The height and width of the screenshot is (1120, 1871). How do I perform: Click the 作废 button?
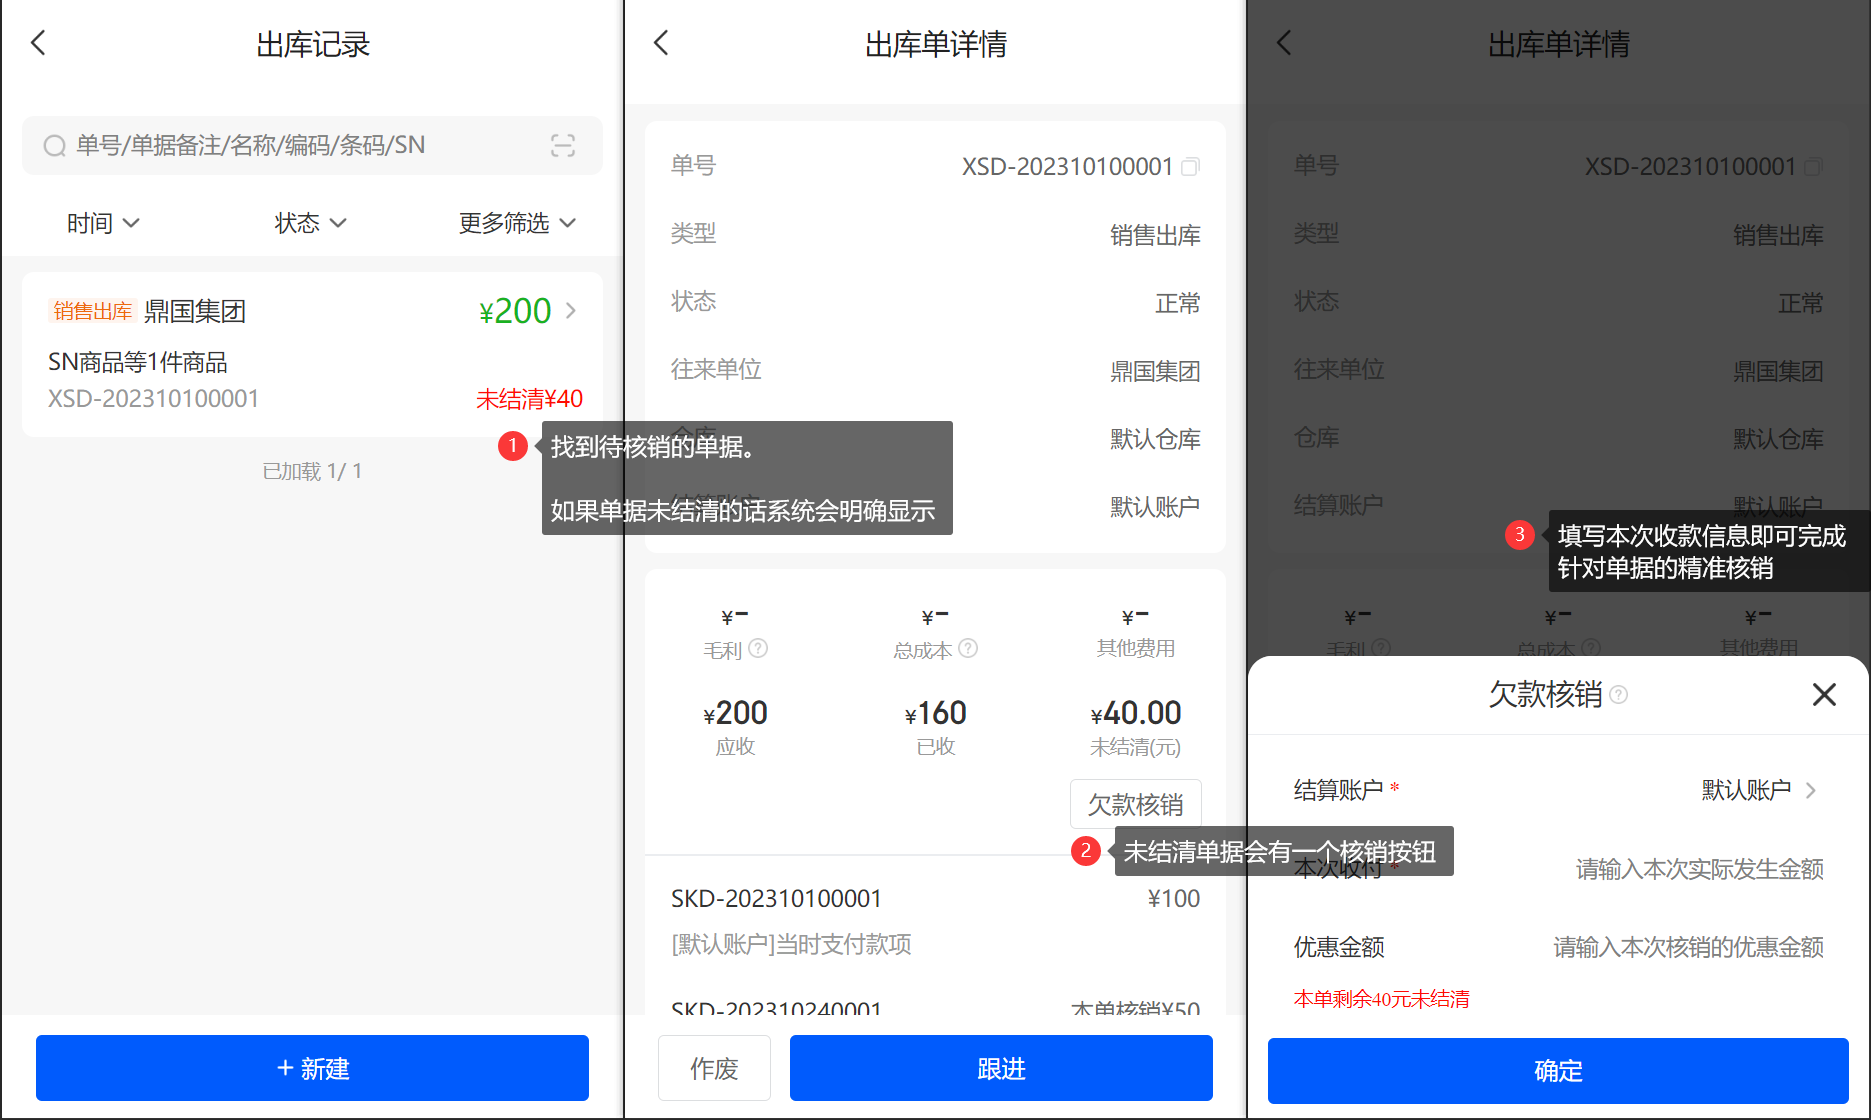point(714,1068)
